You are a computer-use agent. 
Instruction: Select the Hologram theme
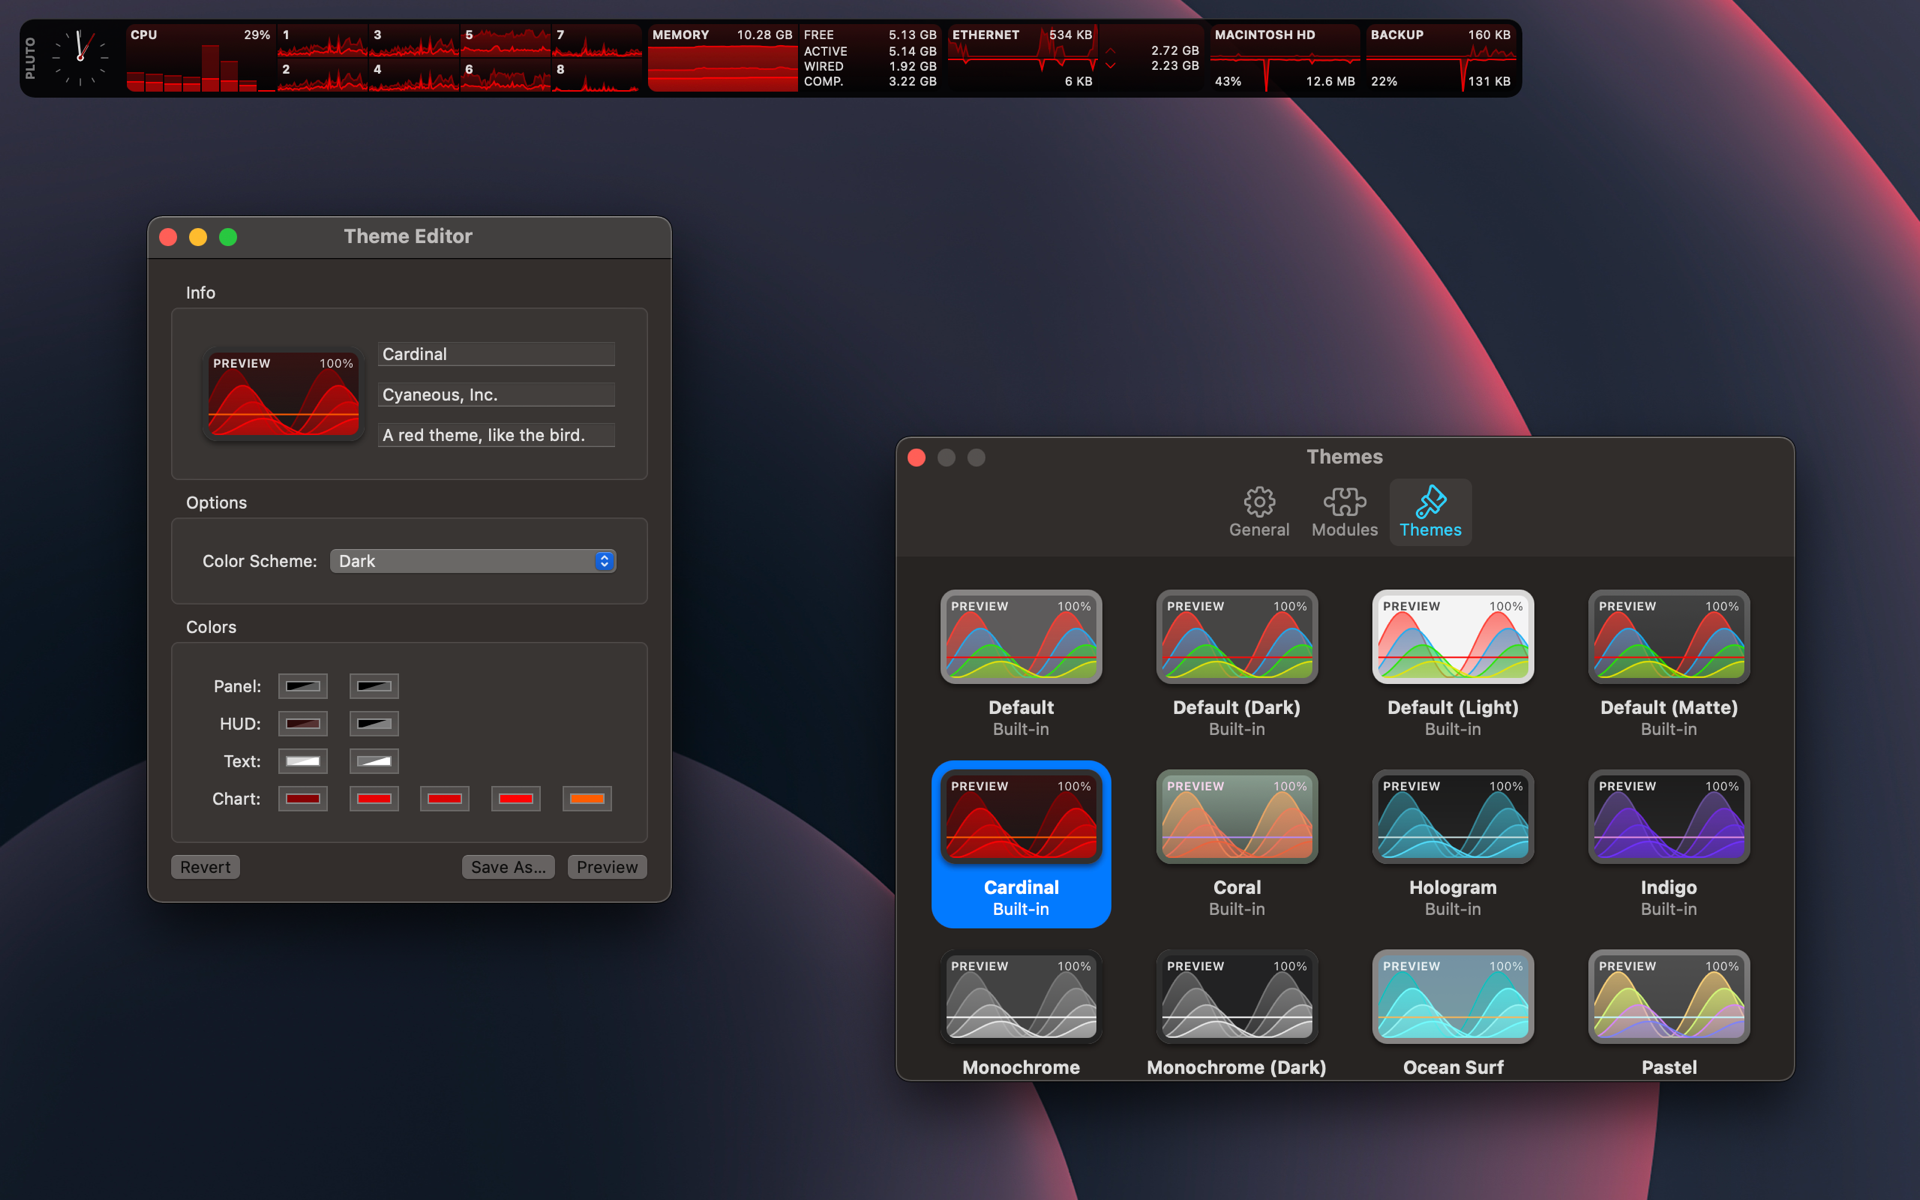click(1453, 843)
